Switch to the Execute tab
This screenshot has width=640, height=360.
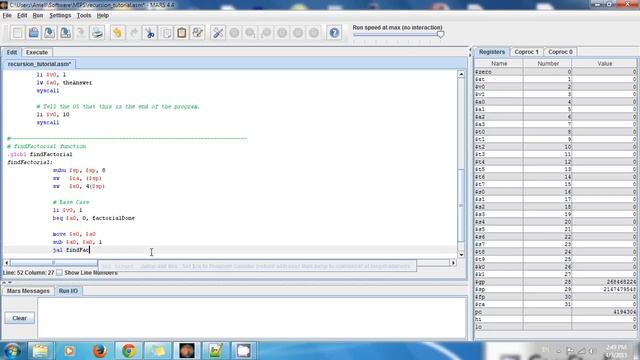37,52
